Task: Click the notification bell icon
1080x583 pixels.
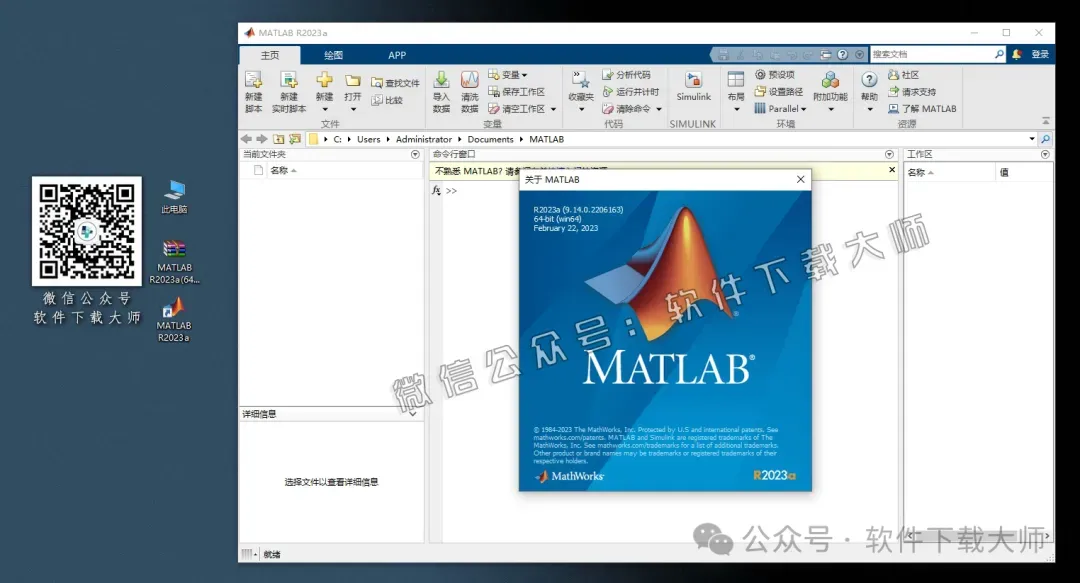Action: click(1017, 54)
